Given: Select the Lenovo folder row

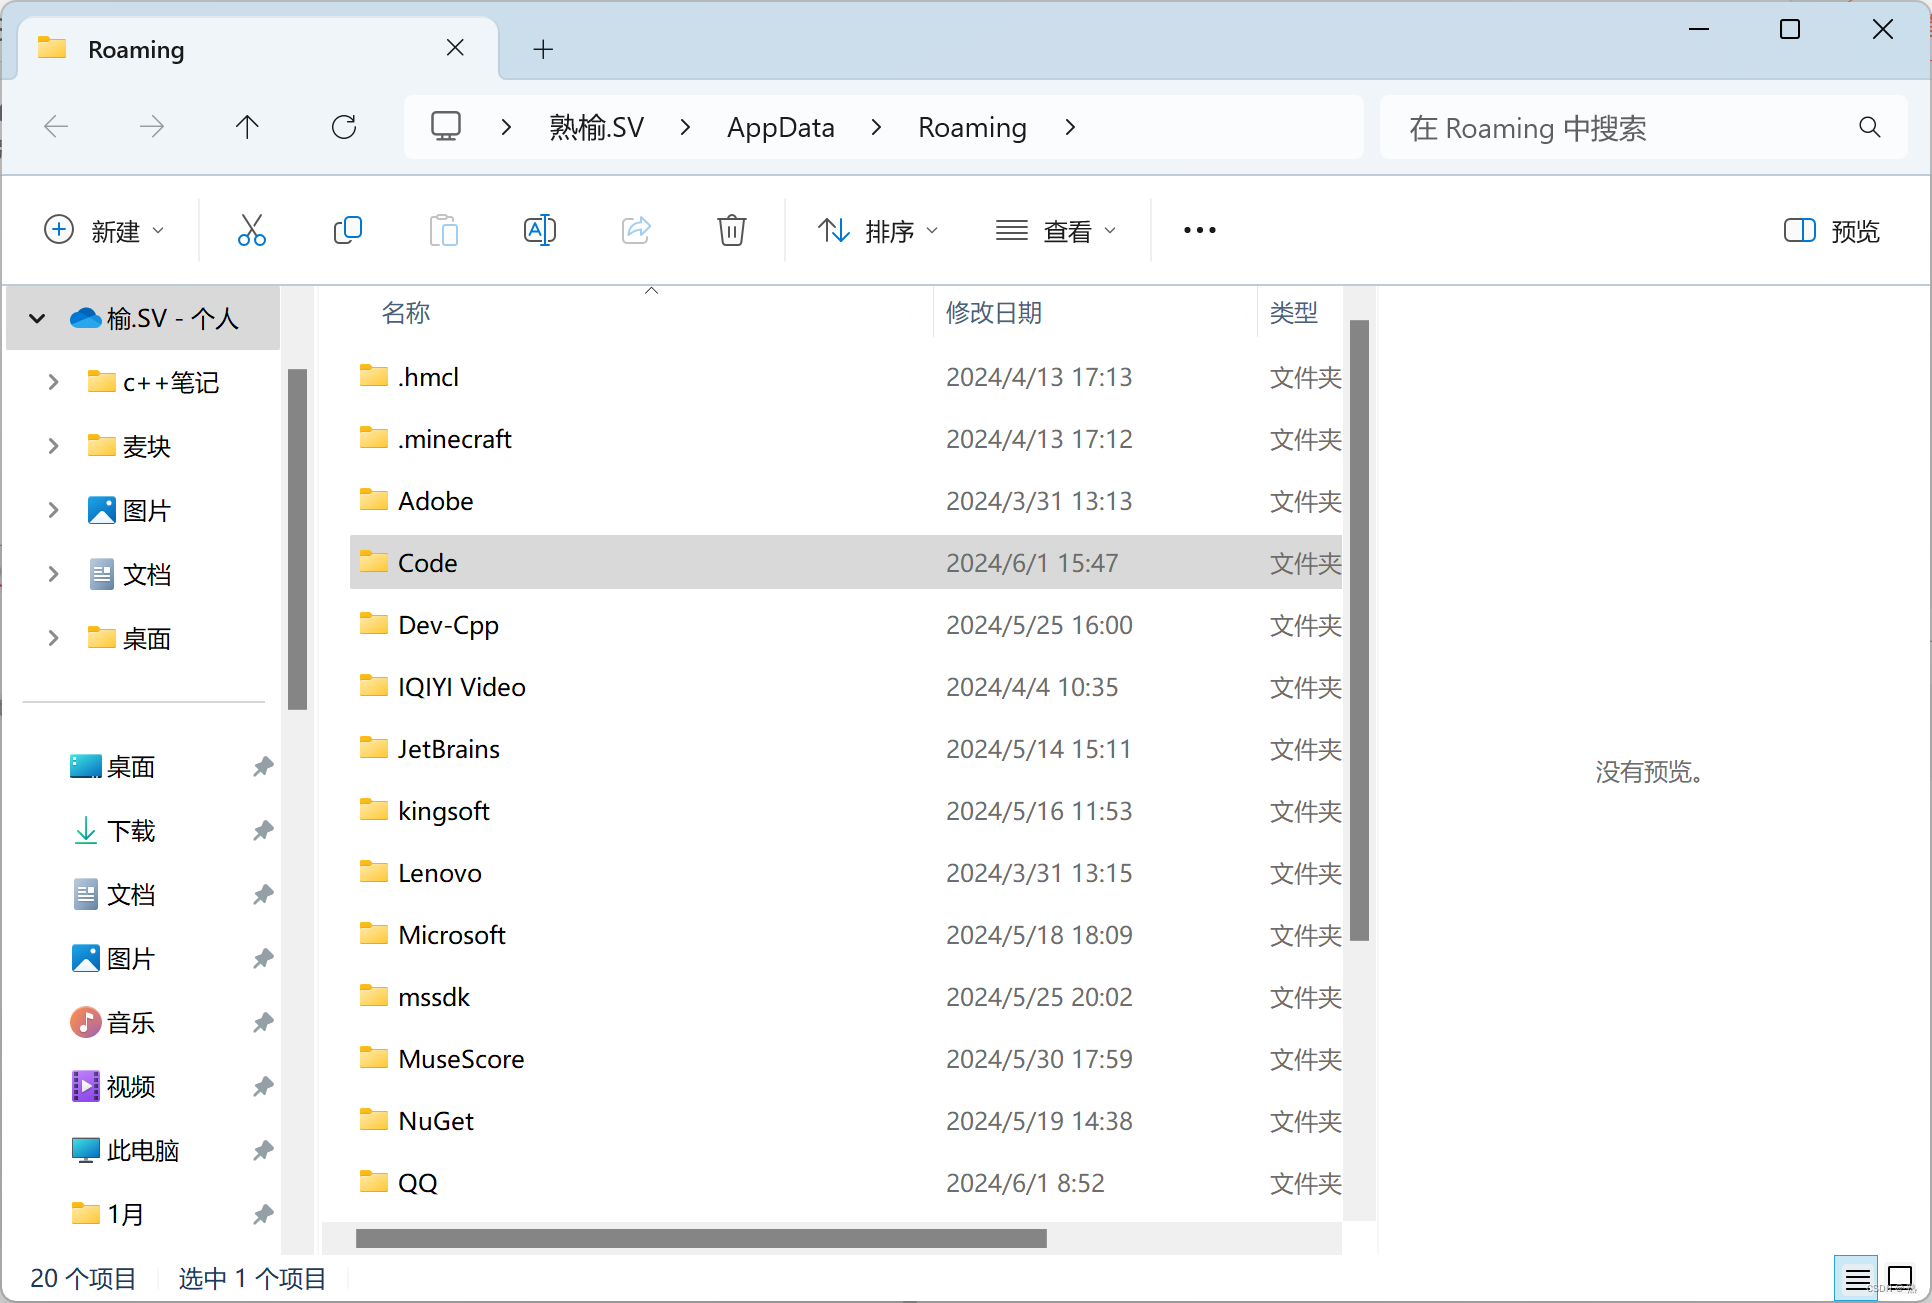Looking at the screenshot, I should pyautogui.click(x=845, y=873).
